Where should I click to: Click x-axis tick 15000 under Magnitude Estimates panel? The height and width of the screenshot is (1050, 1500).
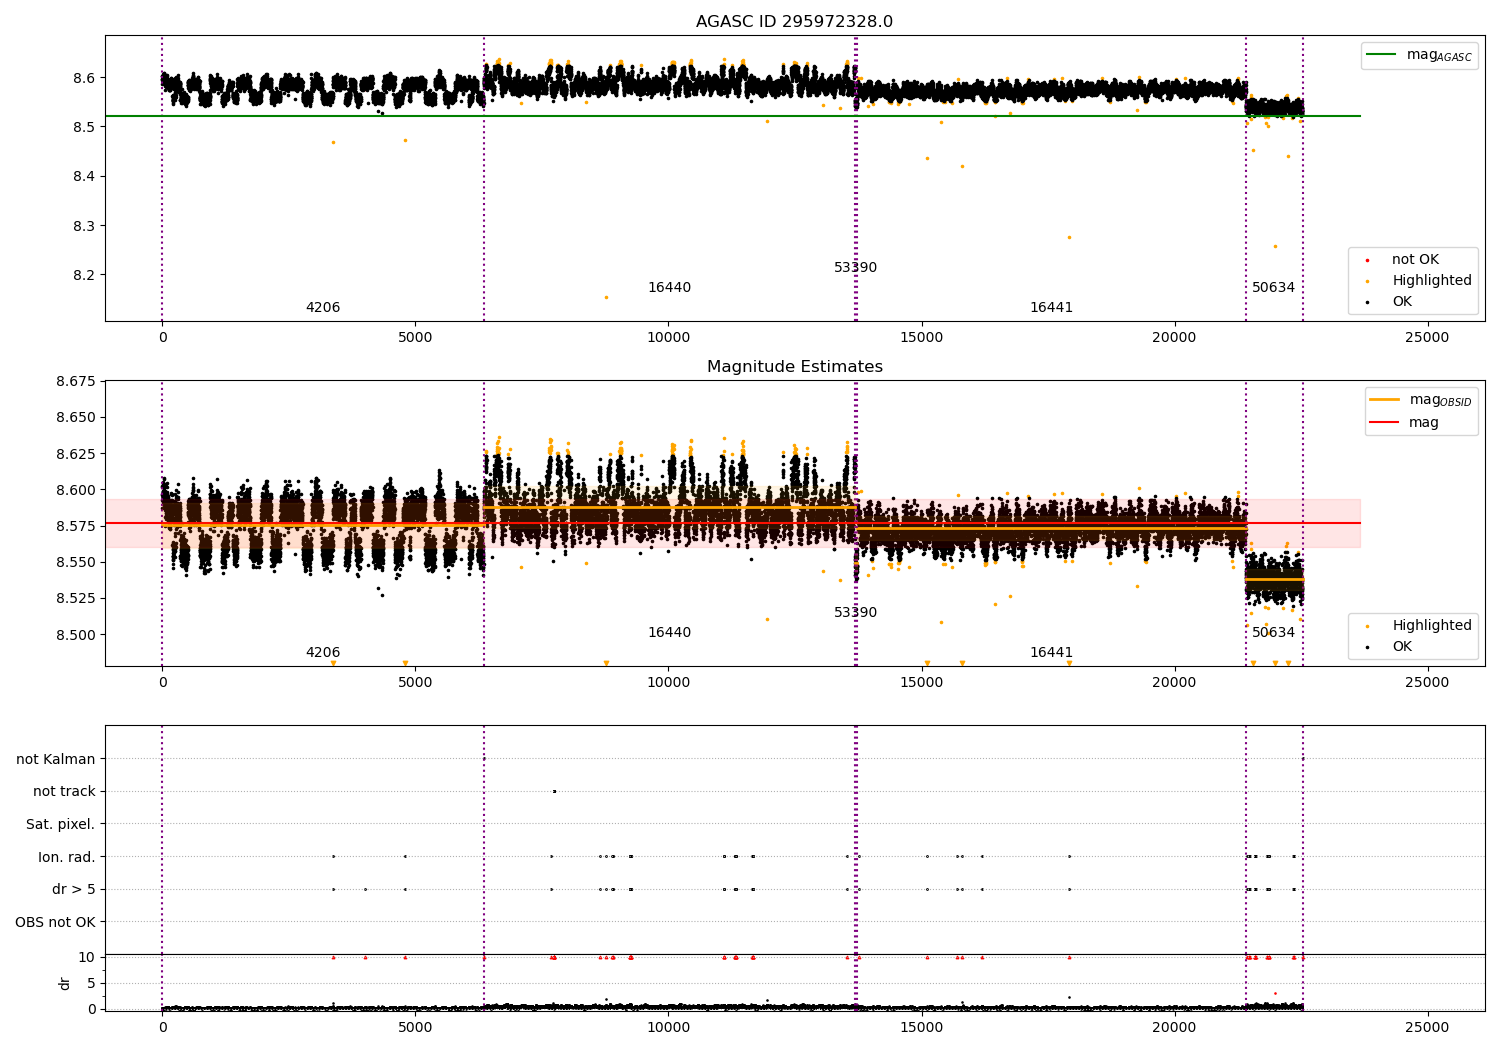pyautogui.click(x=921, y=683)
